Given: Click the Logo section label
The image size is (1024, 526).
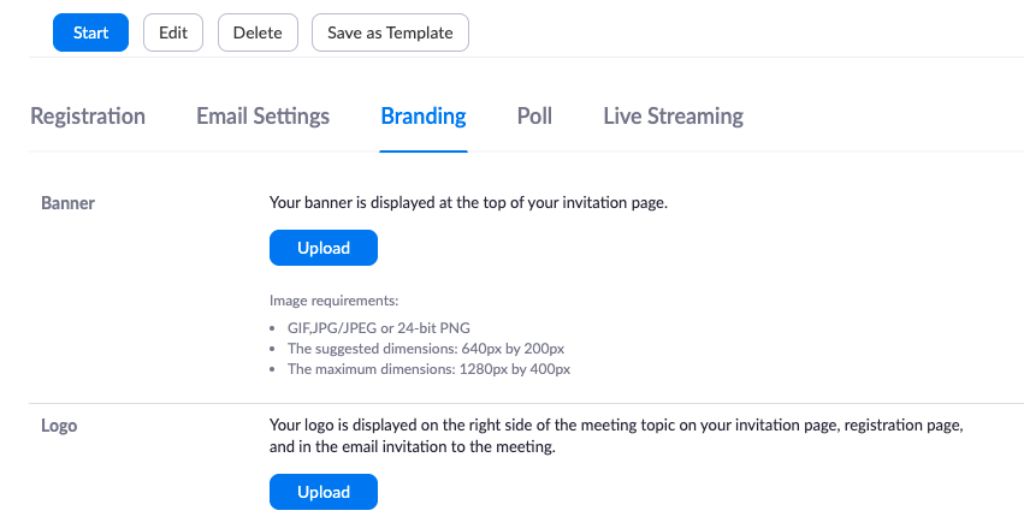Looking at the screenshot, I should 59,426.
